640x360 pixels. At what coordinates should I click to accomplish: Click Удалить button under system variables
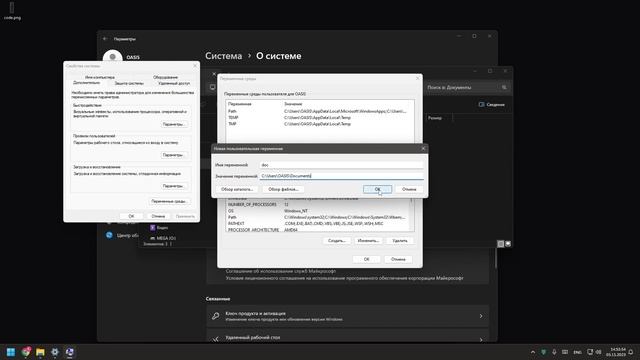pyautogui.click(x=400, y=241)
